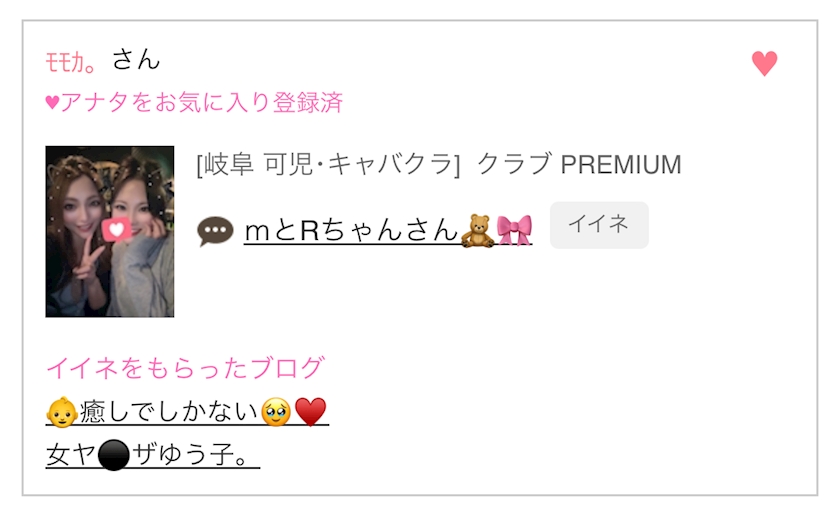The width and height of the screenshot is (840, 515).
Task: Click the 岐阜 可児・キャバクラ area label
Action: (328, 165)
